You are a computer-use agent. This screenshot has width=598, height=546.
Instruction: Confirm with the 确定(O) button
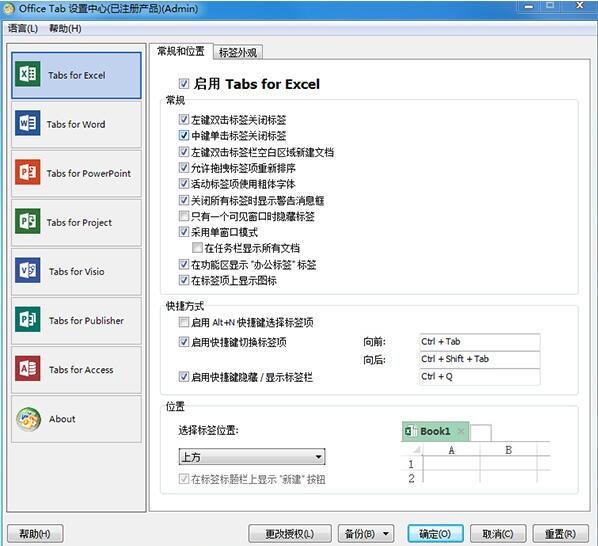(x=435, y=534)
